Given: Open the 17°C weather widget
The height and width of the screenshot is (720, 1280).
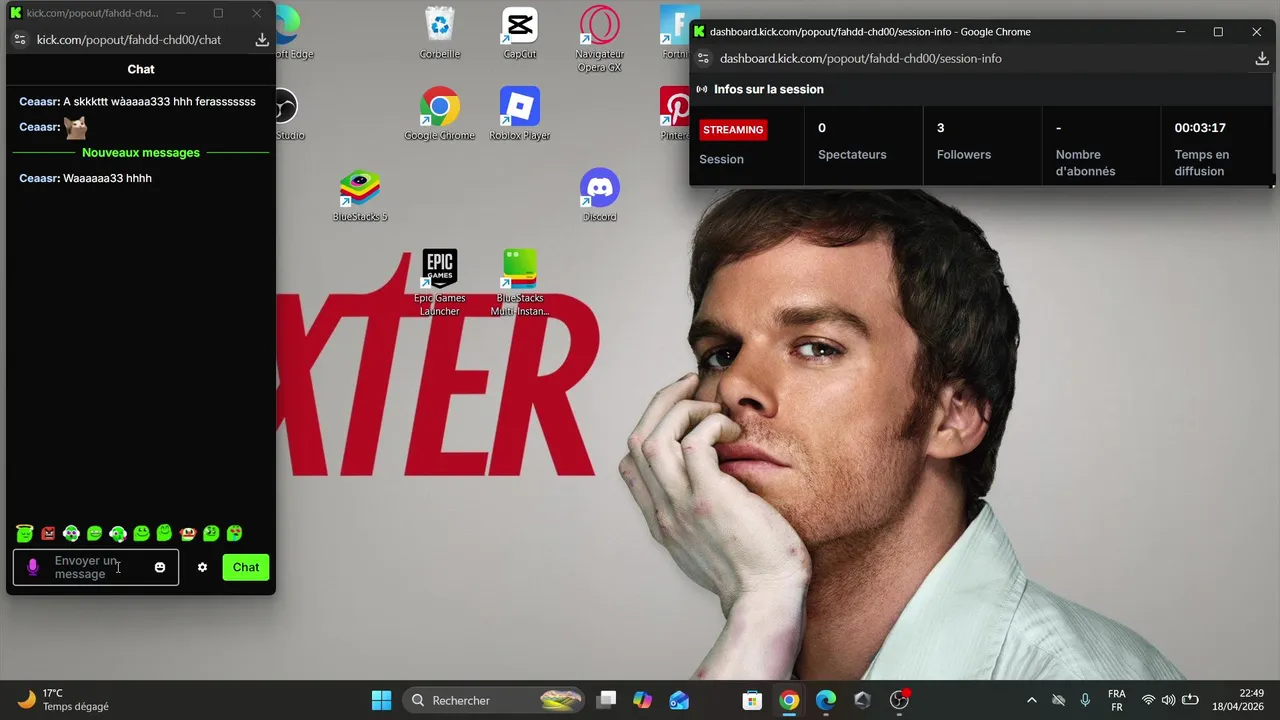Looking at the screenshot, I should [64, 700].
